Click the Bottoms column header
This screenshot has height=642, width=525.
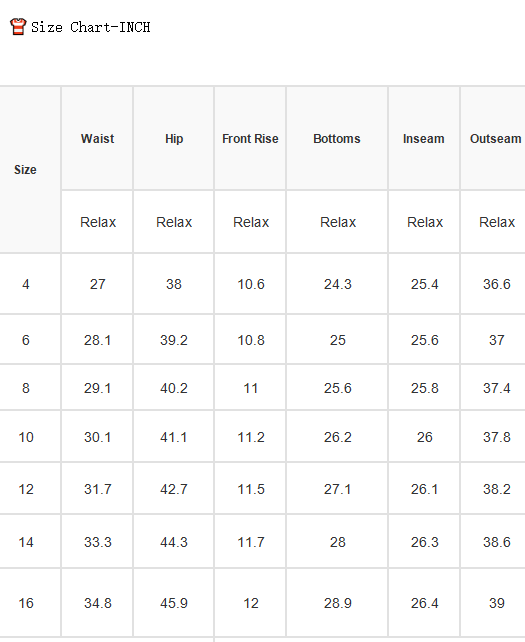(x=337, y=138)
